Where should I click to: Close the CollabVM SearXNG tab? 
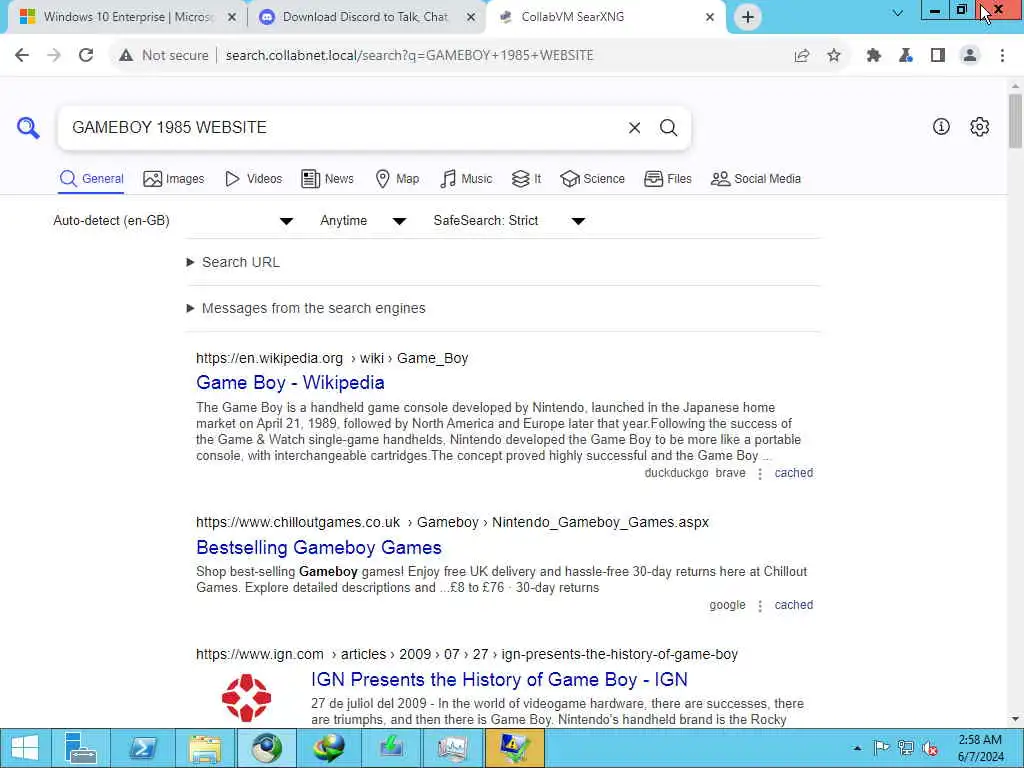pos(710,17)
